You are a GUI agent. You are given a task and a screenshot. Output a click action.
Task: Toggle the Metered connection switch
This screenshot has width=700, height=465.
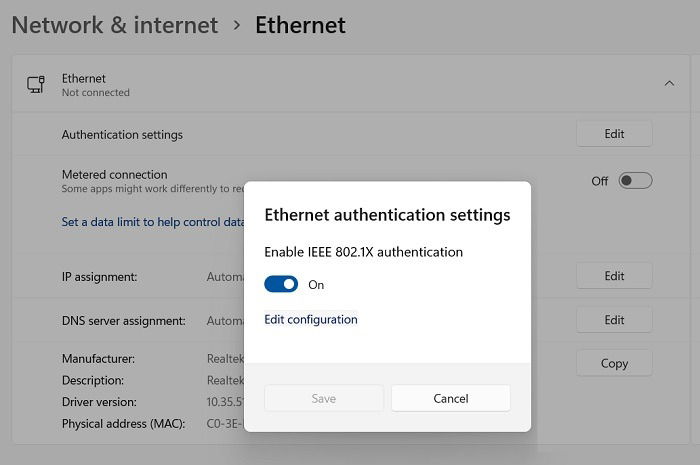(635, 181)
